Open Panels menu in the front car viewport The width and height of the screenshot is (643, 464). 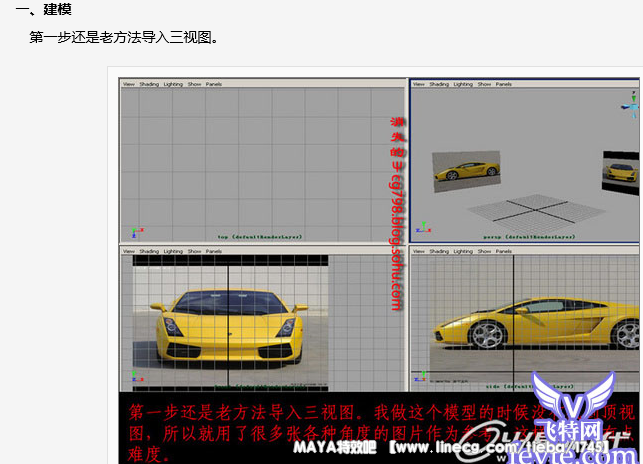[214, 251]
